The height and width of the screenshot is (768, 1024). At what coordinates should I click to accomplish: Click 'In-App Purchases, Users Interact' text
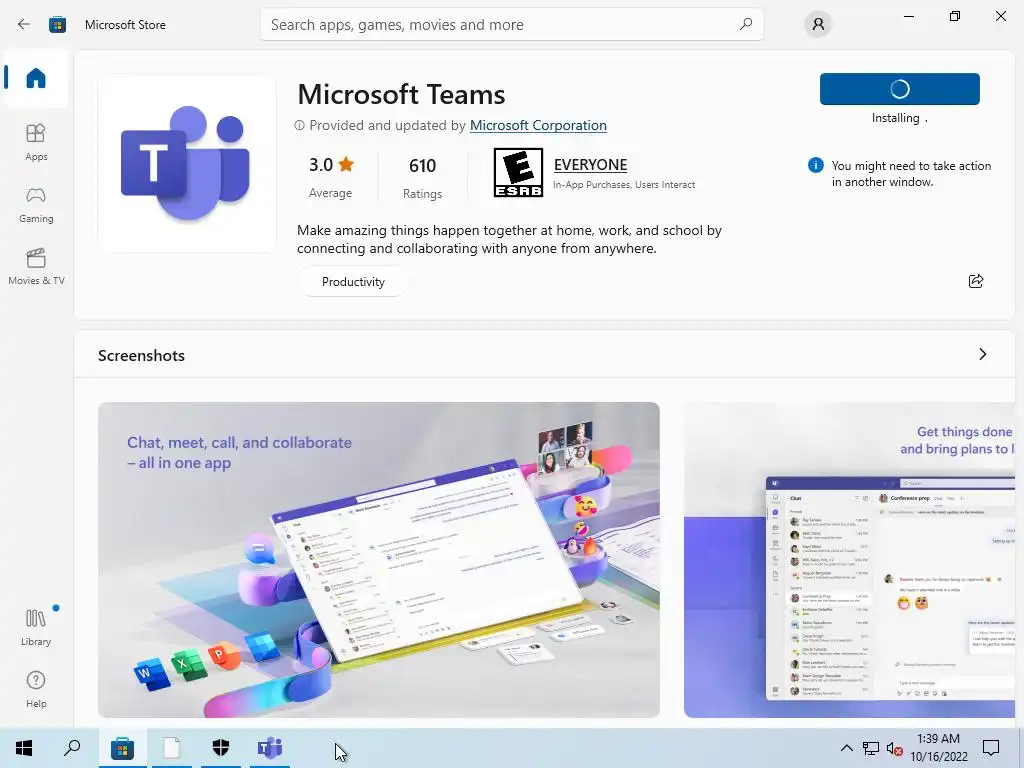(x=624, y=185)
